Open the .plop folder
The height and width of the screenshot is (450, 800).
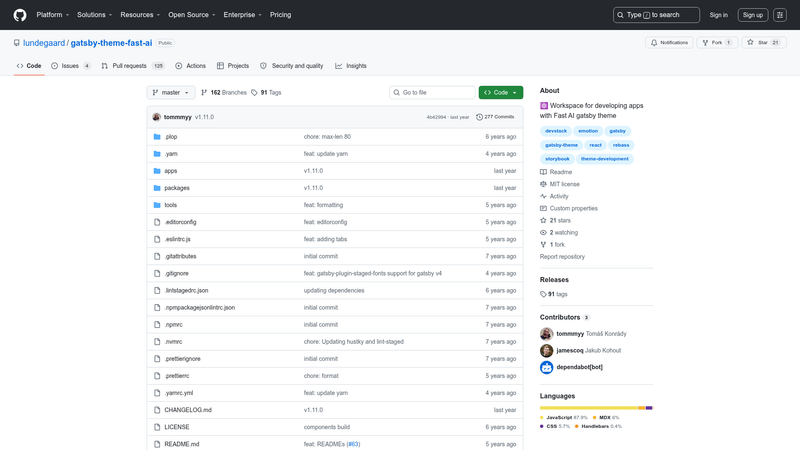click(x=171, y=137)
